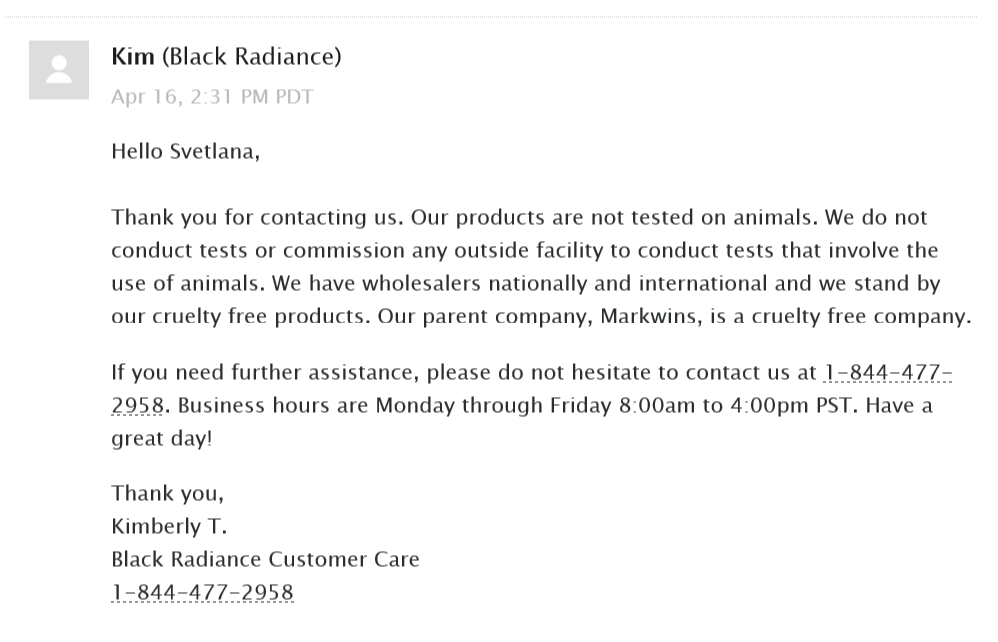Click the sender name Kim

pyautogui.click(x=132, y=57)
